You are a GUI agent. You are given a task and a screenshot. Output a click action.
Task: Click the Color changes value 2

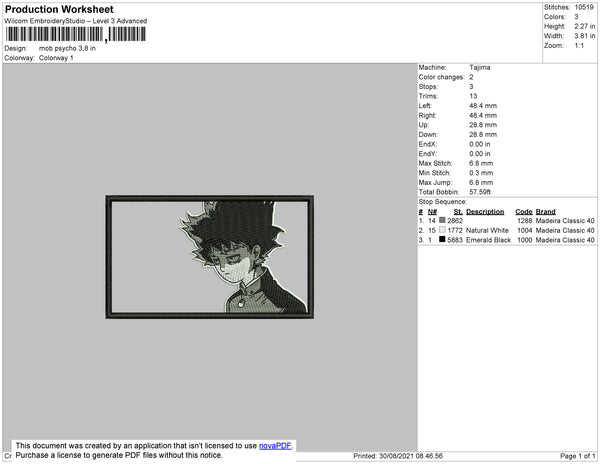click(x=471, y=77)
